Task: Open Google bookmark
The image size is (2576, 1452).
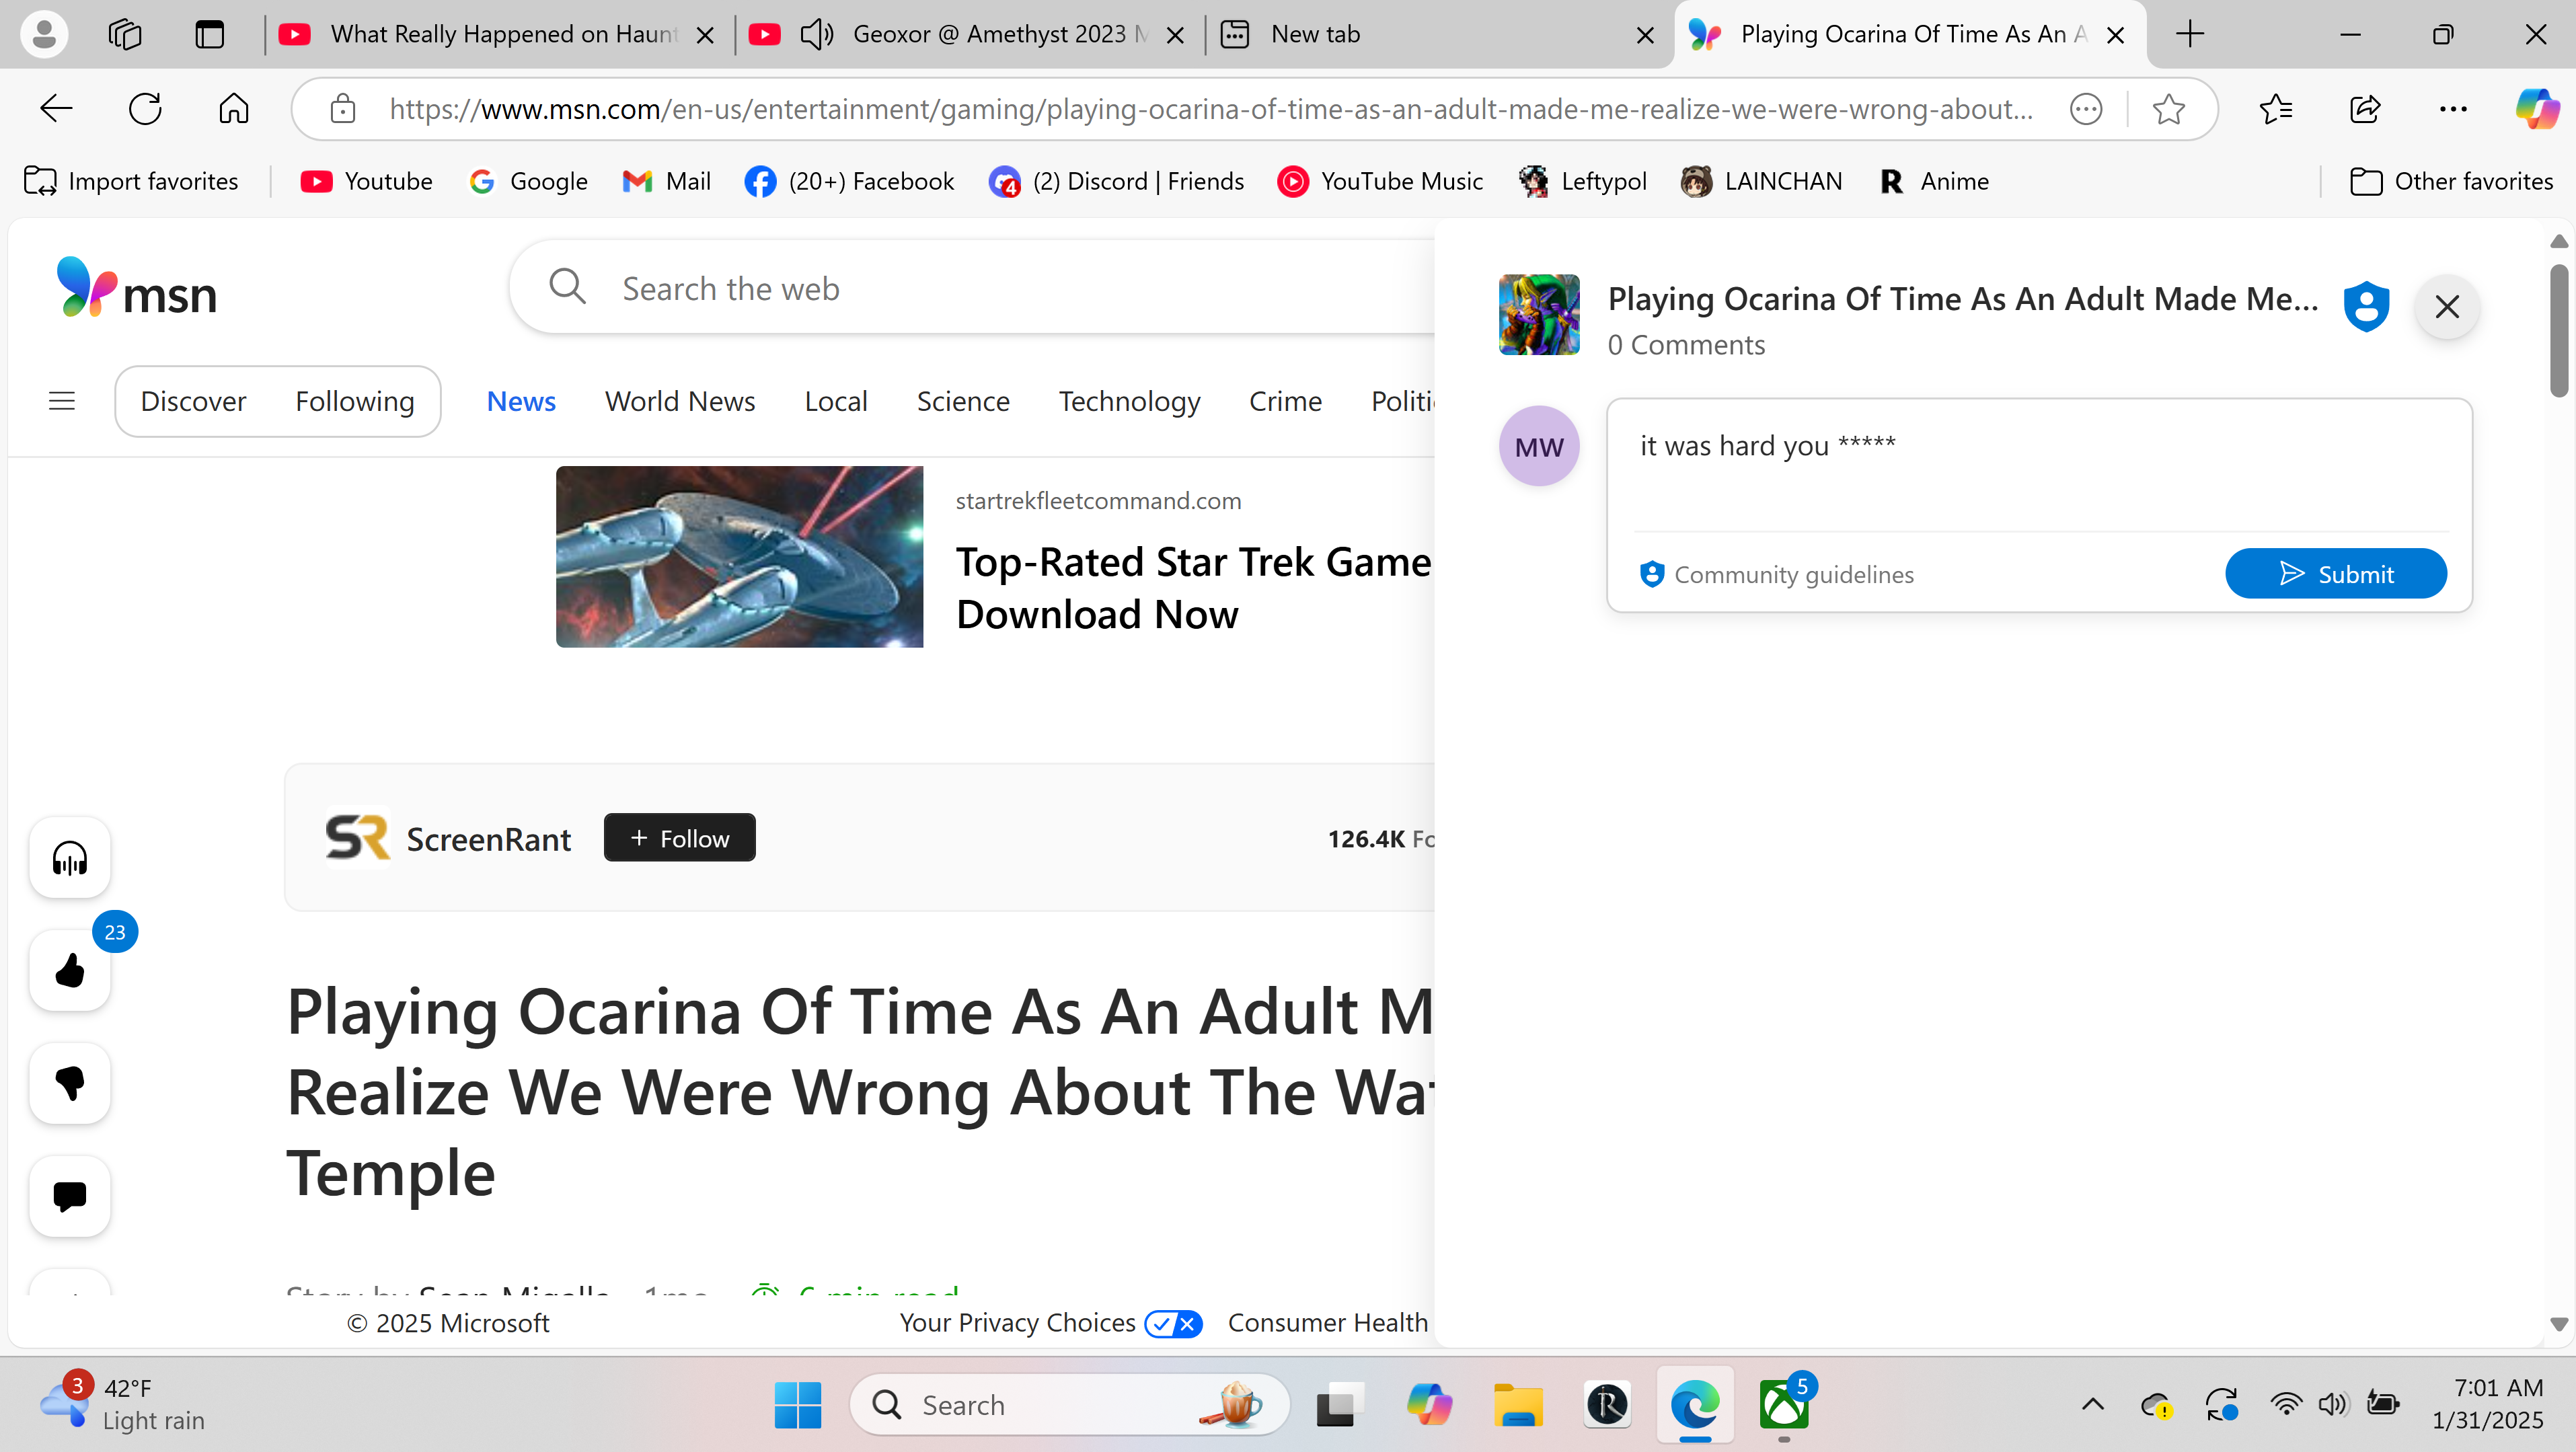Action: (528, 181)
